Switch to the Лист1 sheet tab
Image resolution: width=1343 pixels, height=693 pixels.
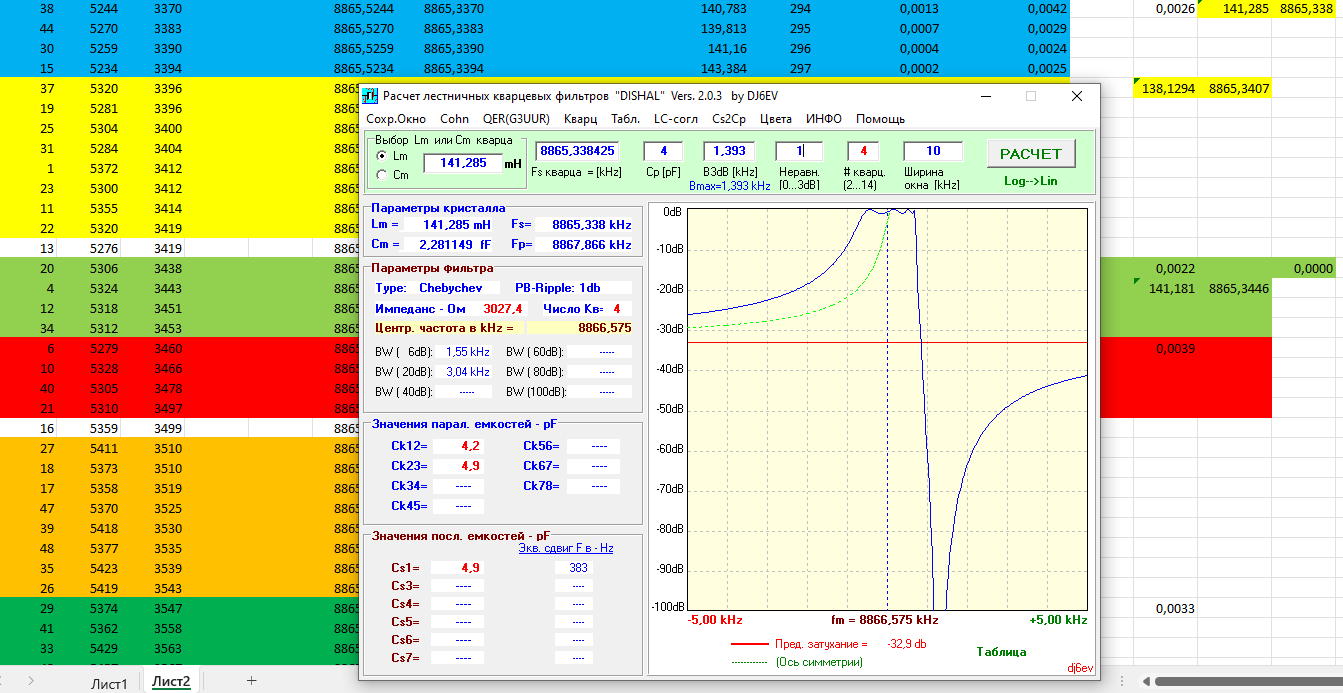tap(109, 682)
